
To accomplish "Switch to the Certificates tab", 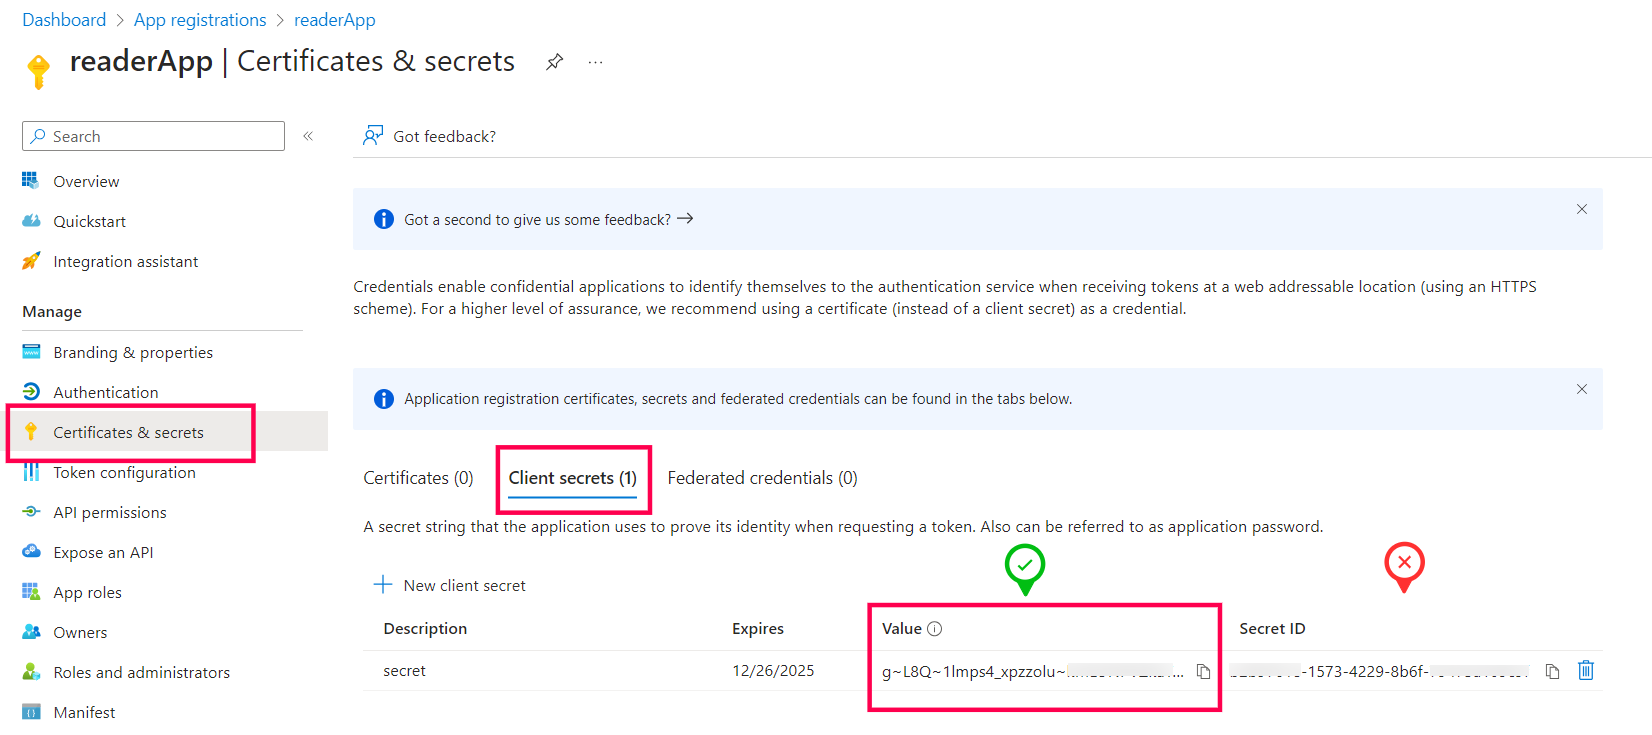I will (418, 478).
